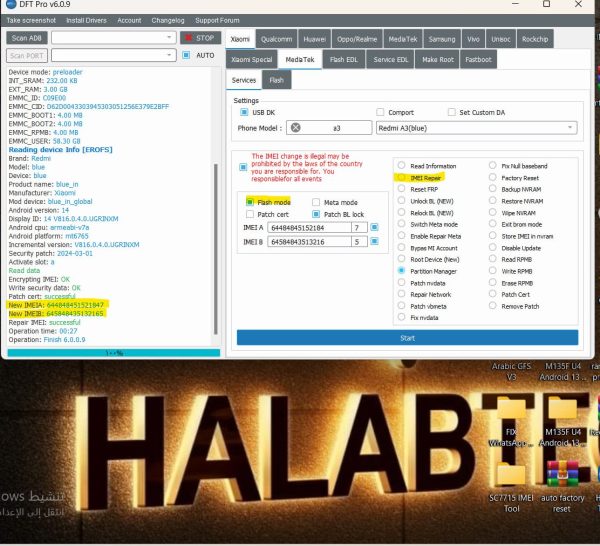Switch to the Qualcomm brand tab
Viewport: 600px width, 546px height.
(276, 39)
